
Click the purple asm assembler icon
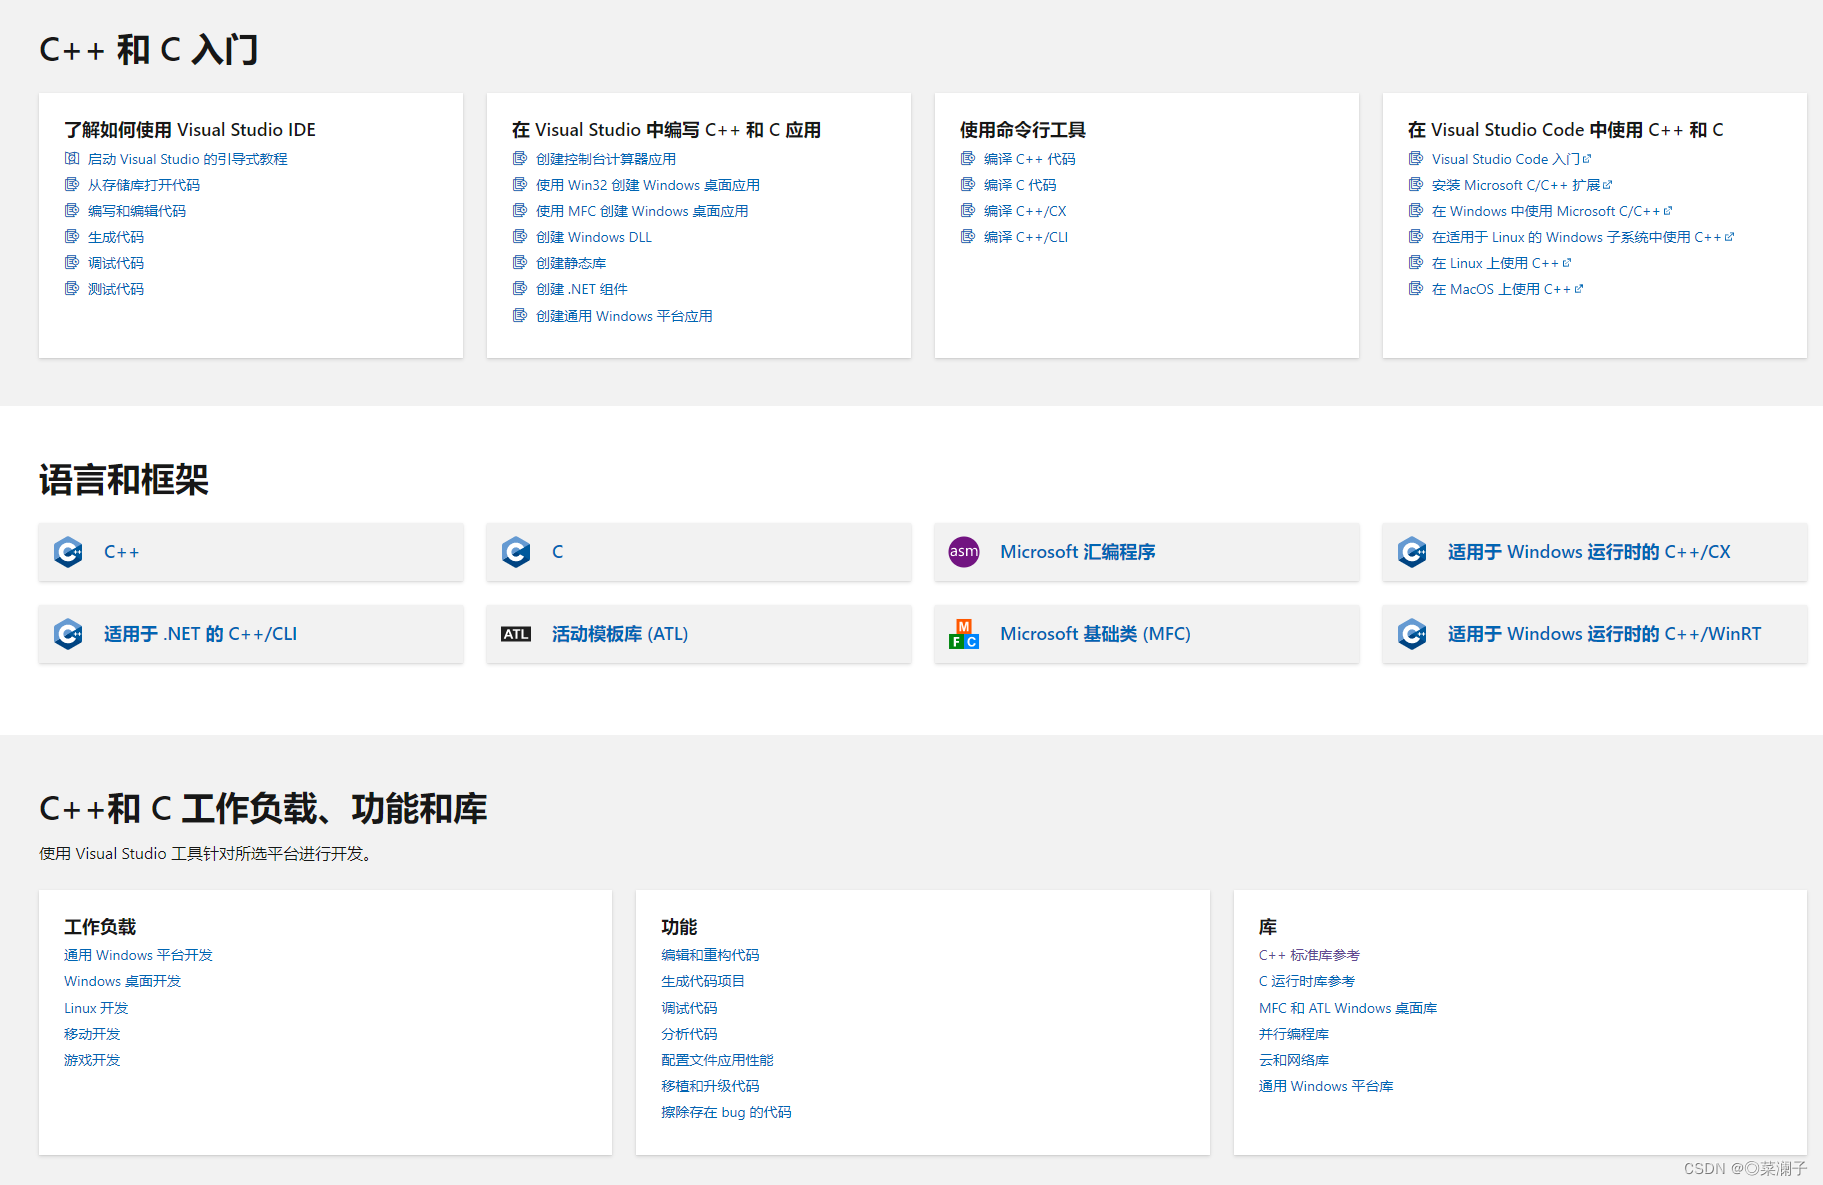pos(964,552)
